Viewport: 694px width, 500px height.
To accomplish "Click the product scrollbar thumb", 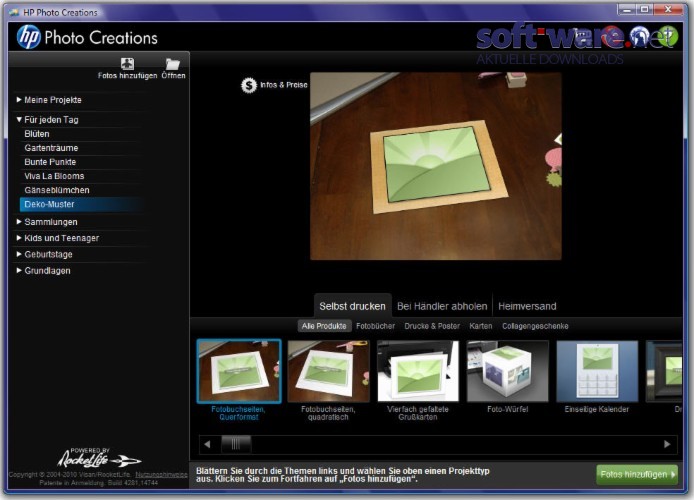I will [236, 444].
